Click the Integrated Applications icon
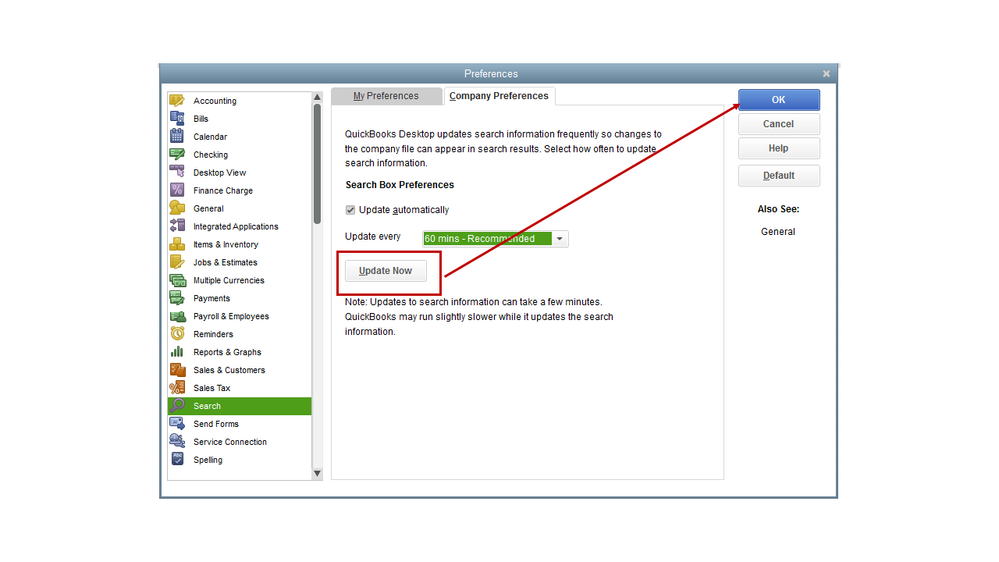999x562 pixels. (177, 226)
